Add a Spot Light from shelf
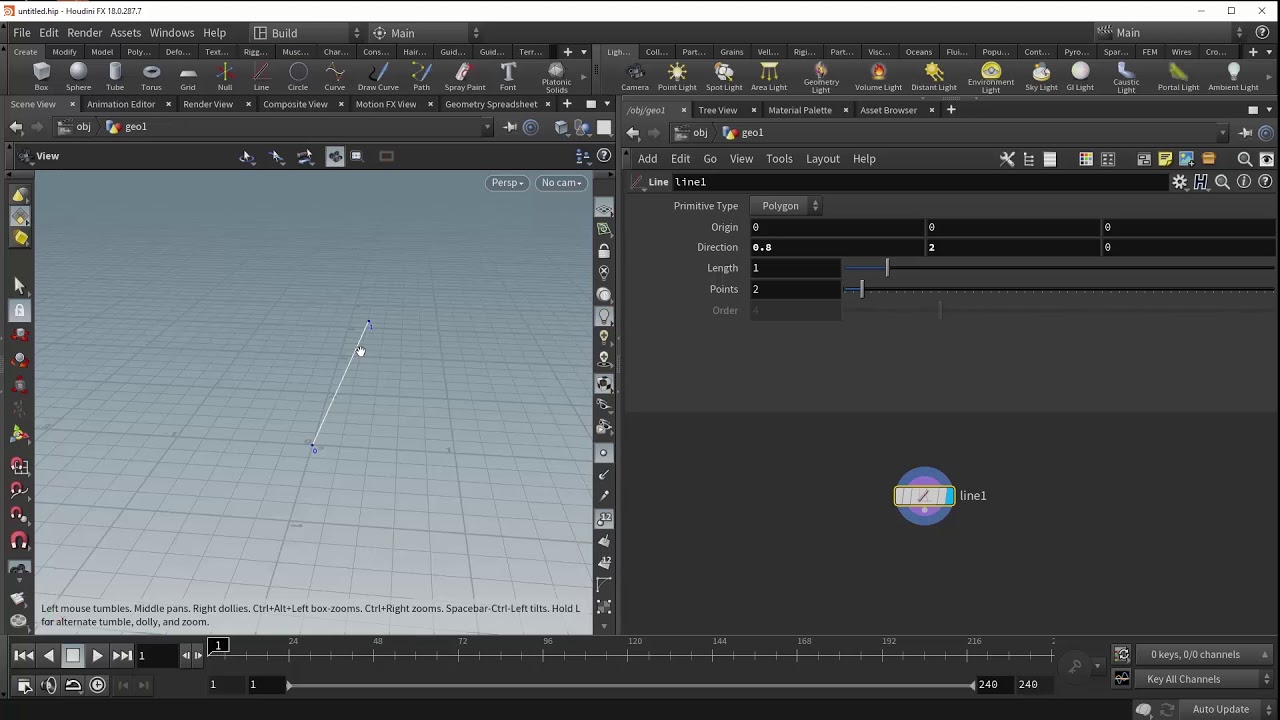 point(724,76)
